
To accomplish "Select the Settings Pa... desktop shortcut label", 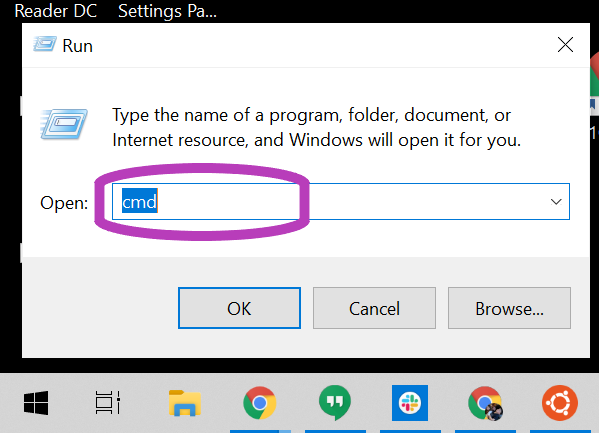I will pyautogui.click(x=167, y=11).
